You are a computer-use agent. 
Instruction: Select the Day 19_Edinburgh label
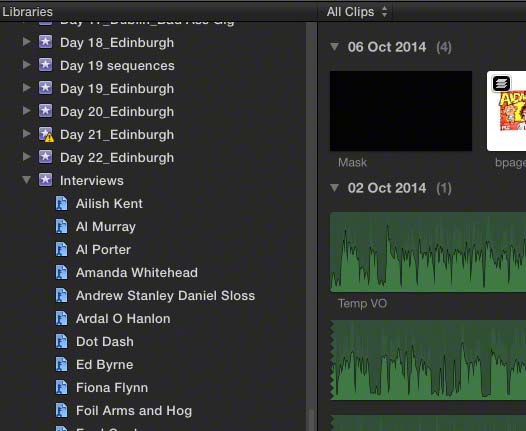pos(117,89)
